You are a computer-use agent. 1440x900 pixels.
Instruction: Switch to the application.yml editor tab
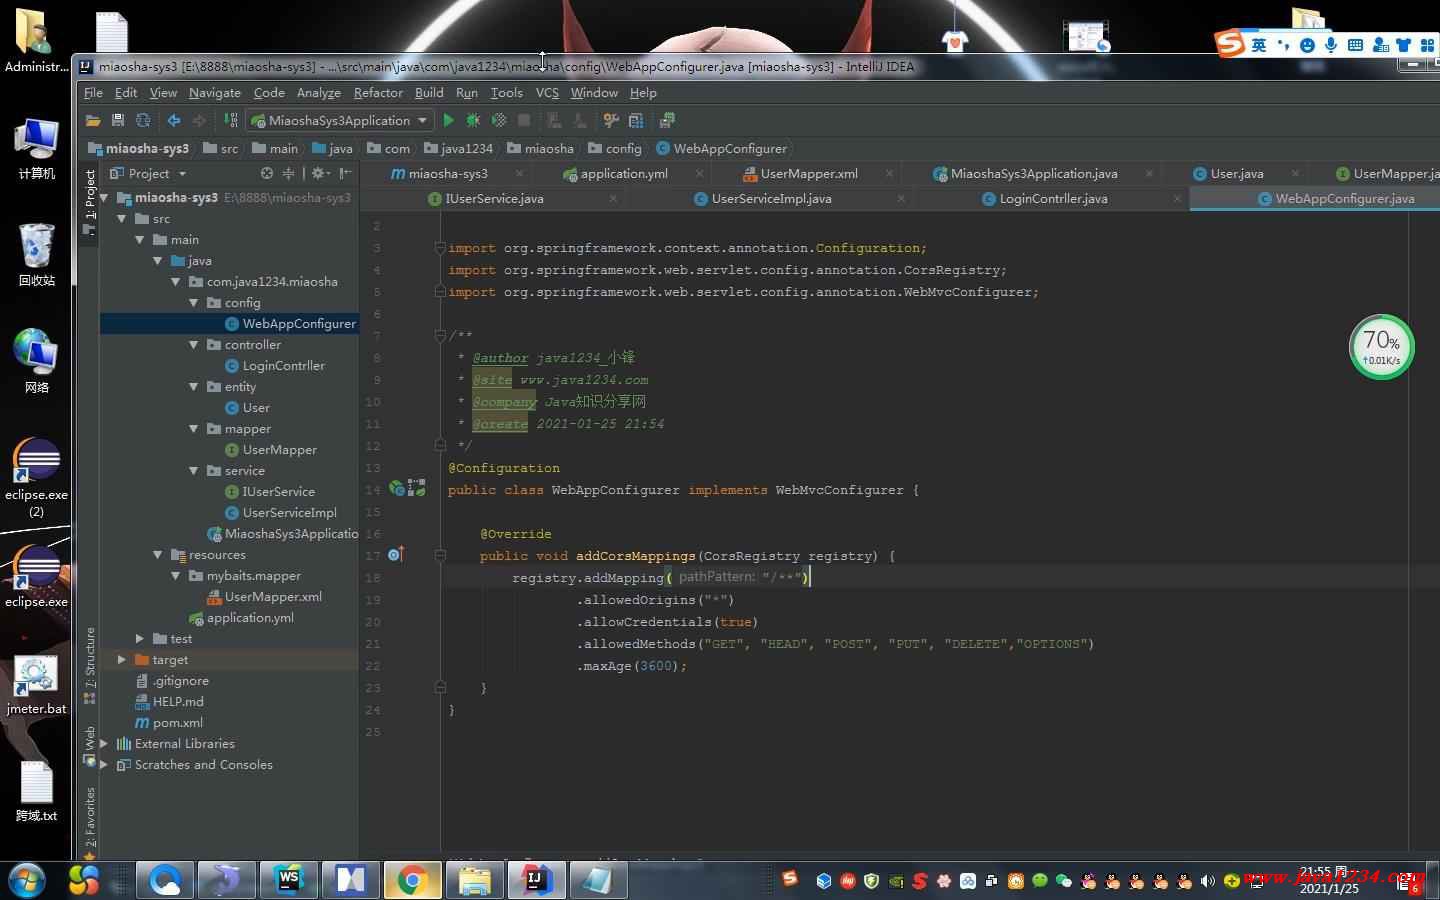(x=624, y=173)
